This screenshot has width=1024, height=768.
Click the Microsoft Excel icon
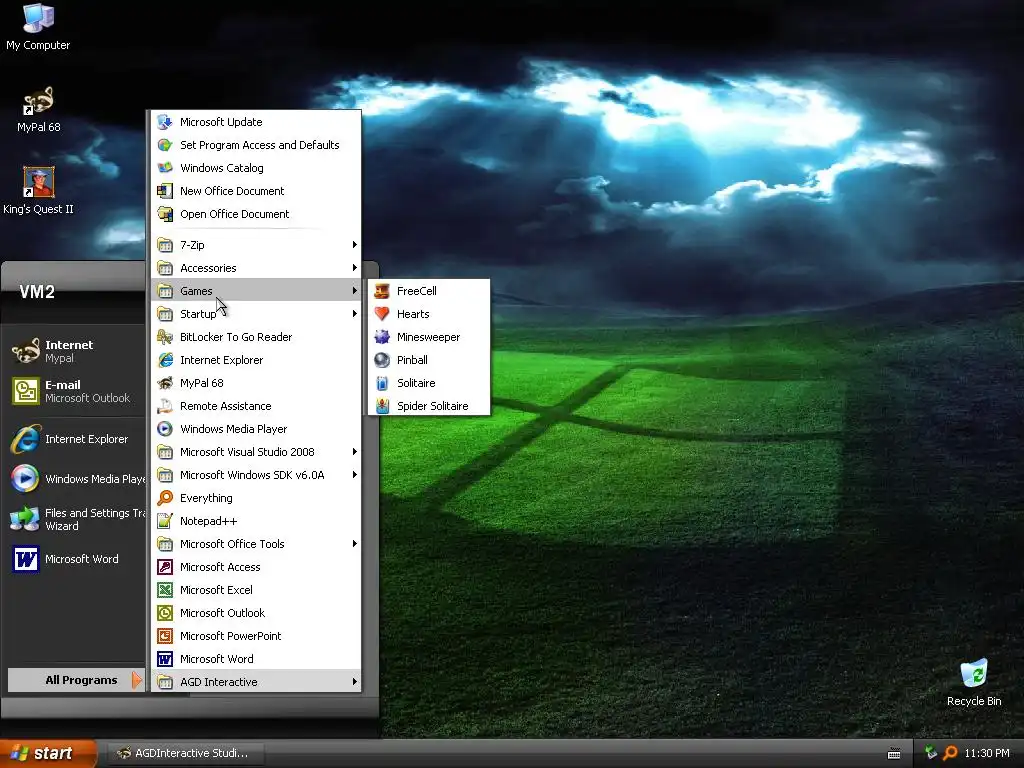pos(165,590)
